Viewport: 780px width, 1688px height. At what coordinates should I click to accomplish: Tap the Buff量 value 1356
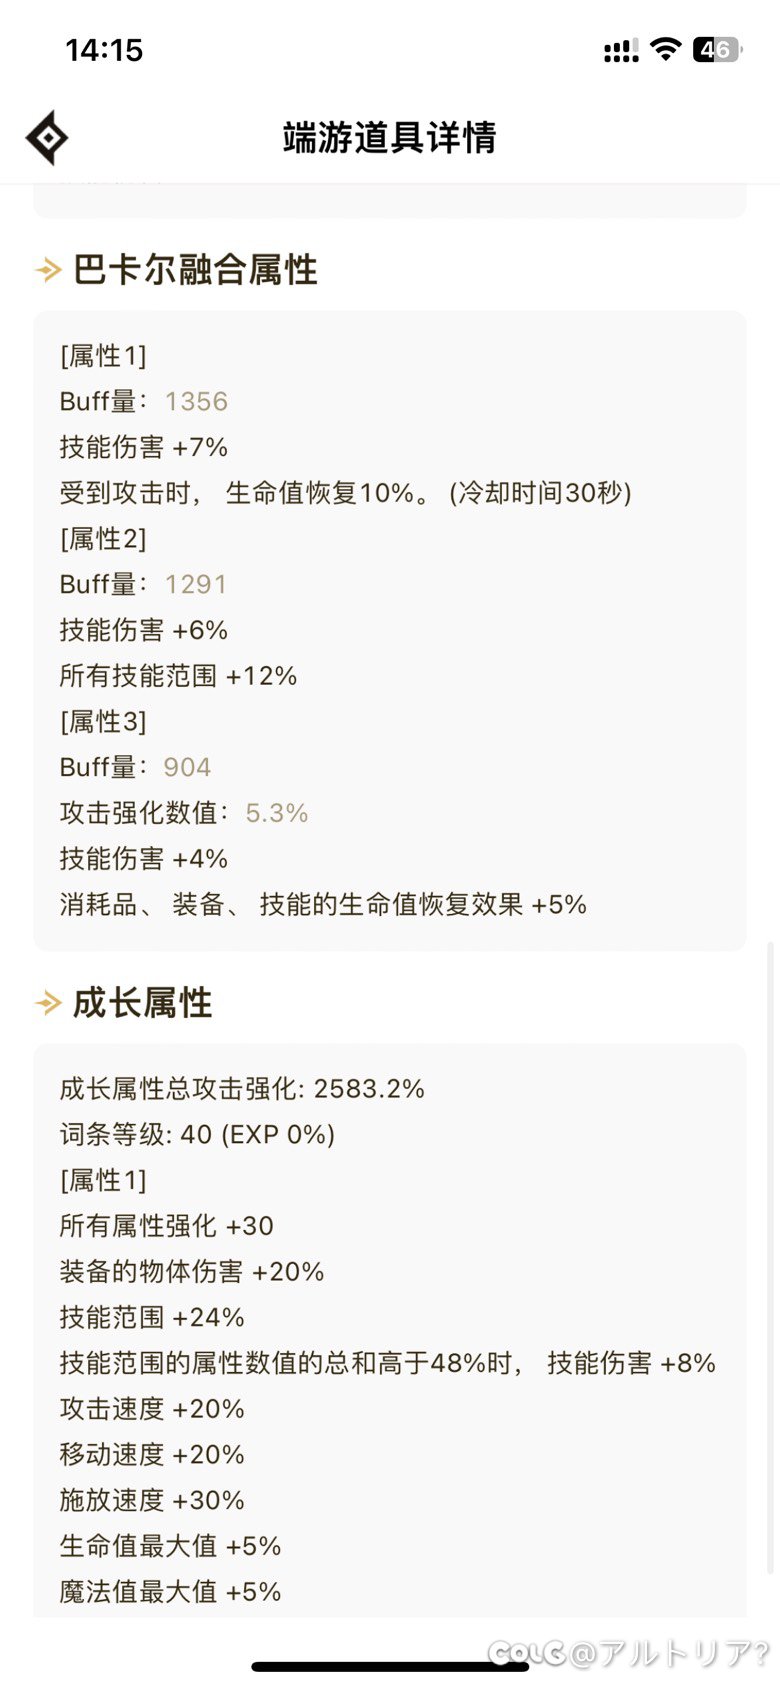pyautogui.click(x=196, y=401)
